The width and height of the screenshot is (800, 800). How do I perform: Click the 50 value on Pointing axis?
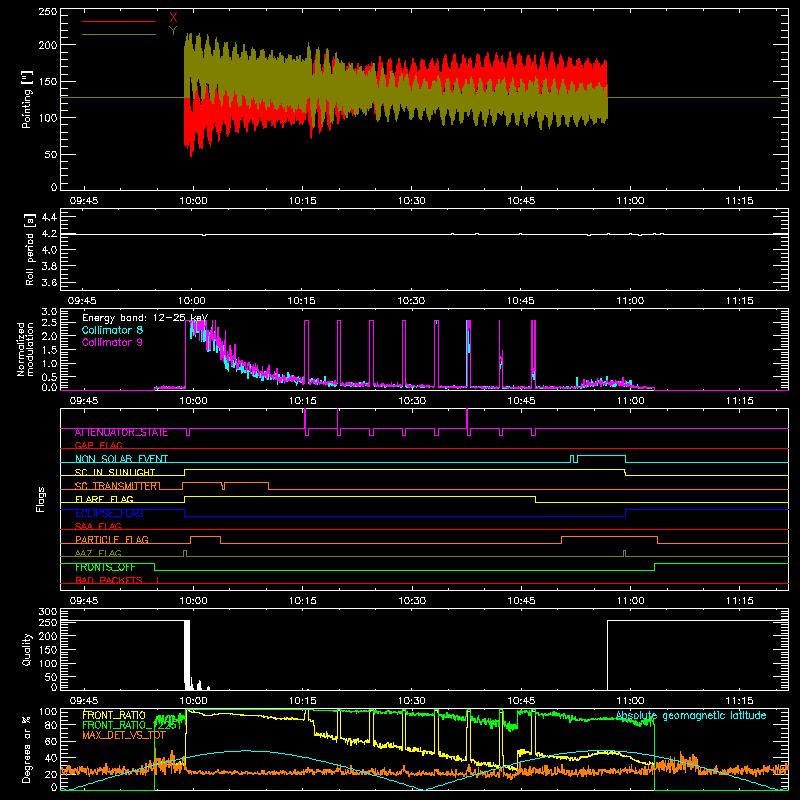point(51,155)
